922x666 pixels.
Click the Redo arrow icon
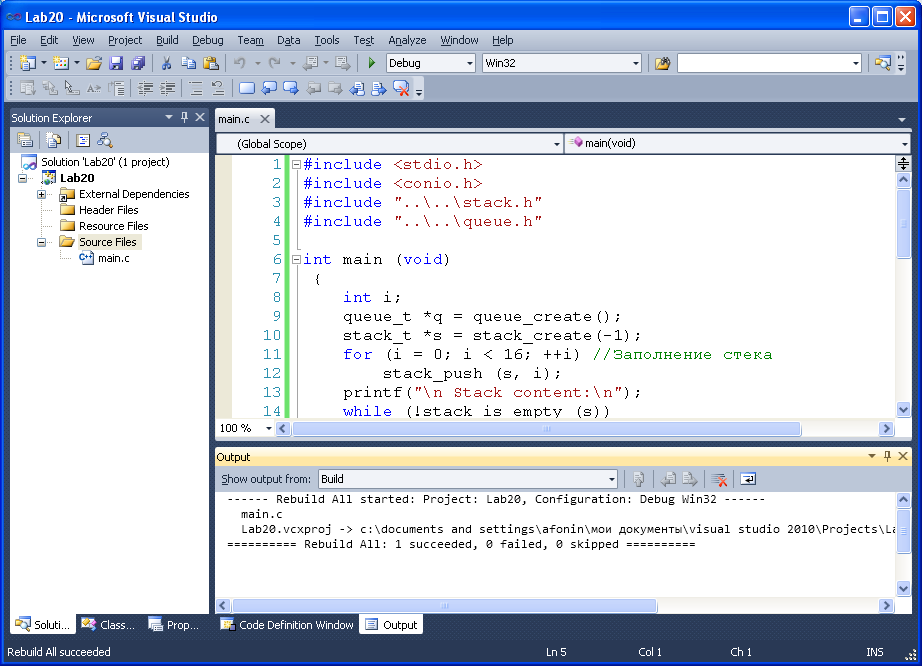point(275,63)
